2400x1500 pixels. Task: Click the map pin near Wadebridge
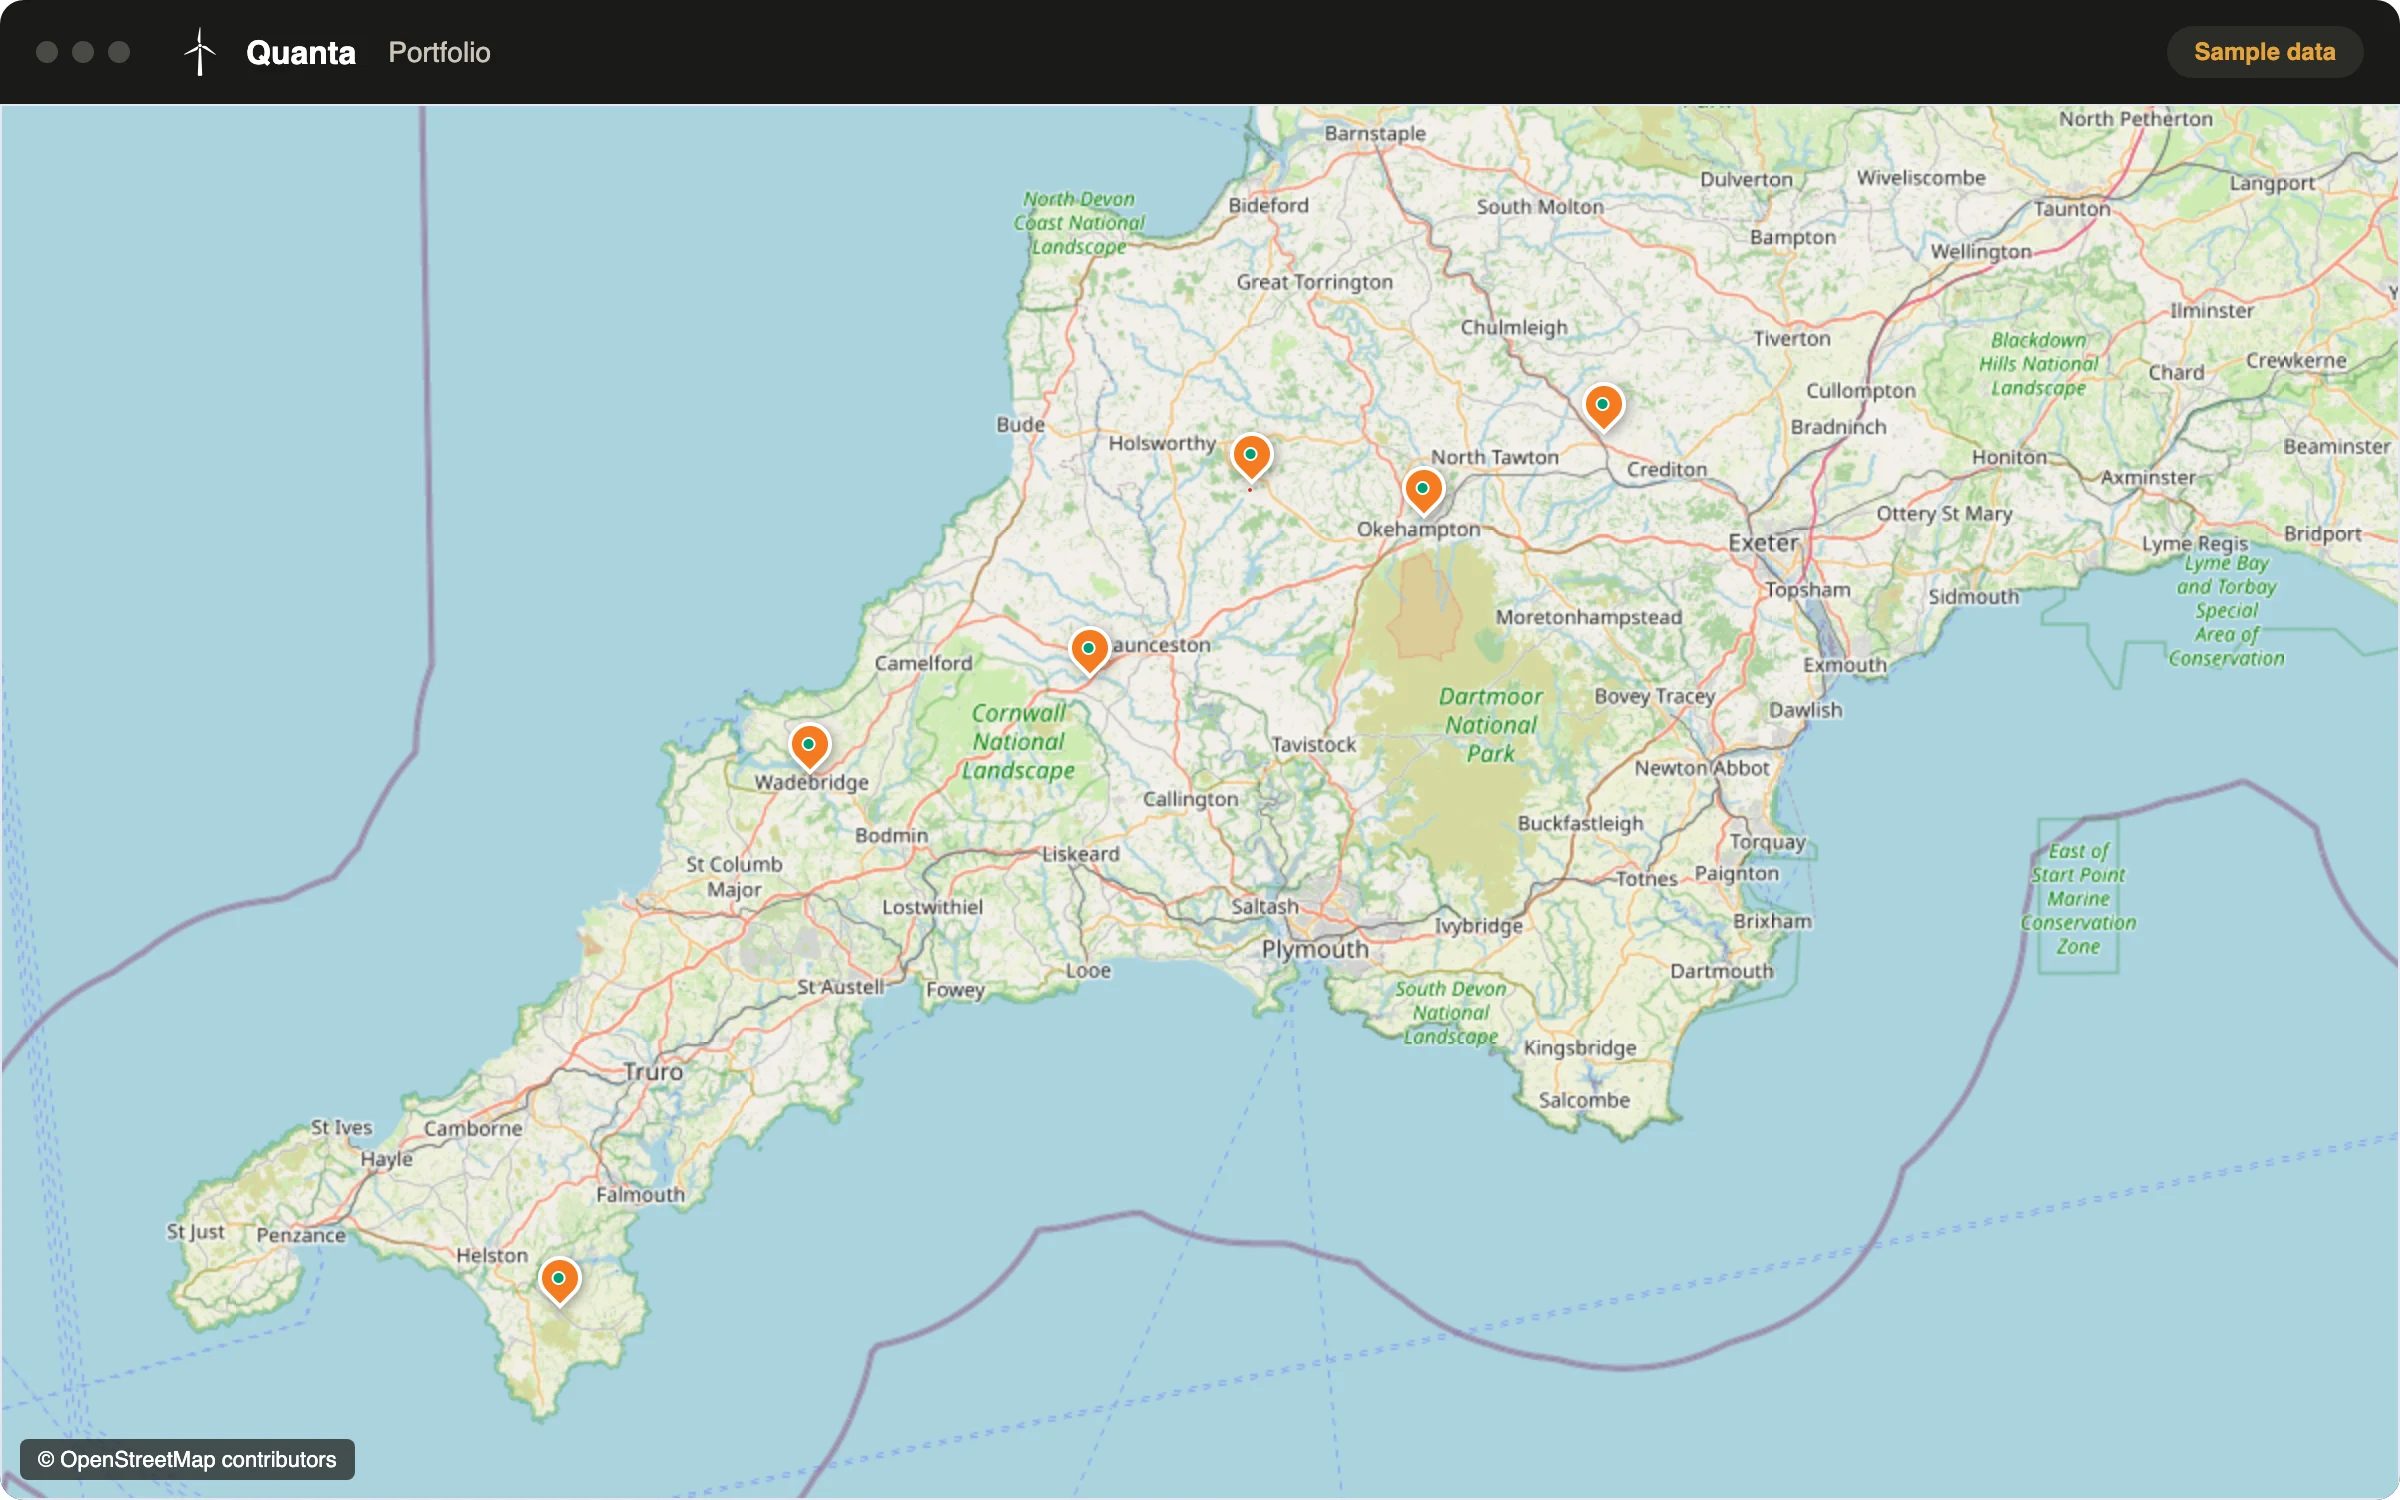pos(809,746)
